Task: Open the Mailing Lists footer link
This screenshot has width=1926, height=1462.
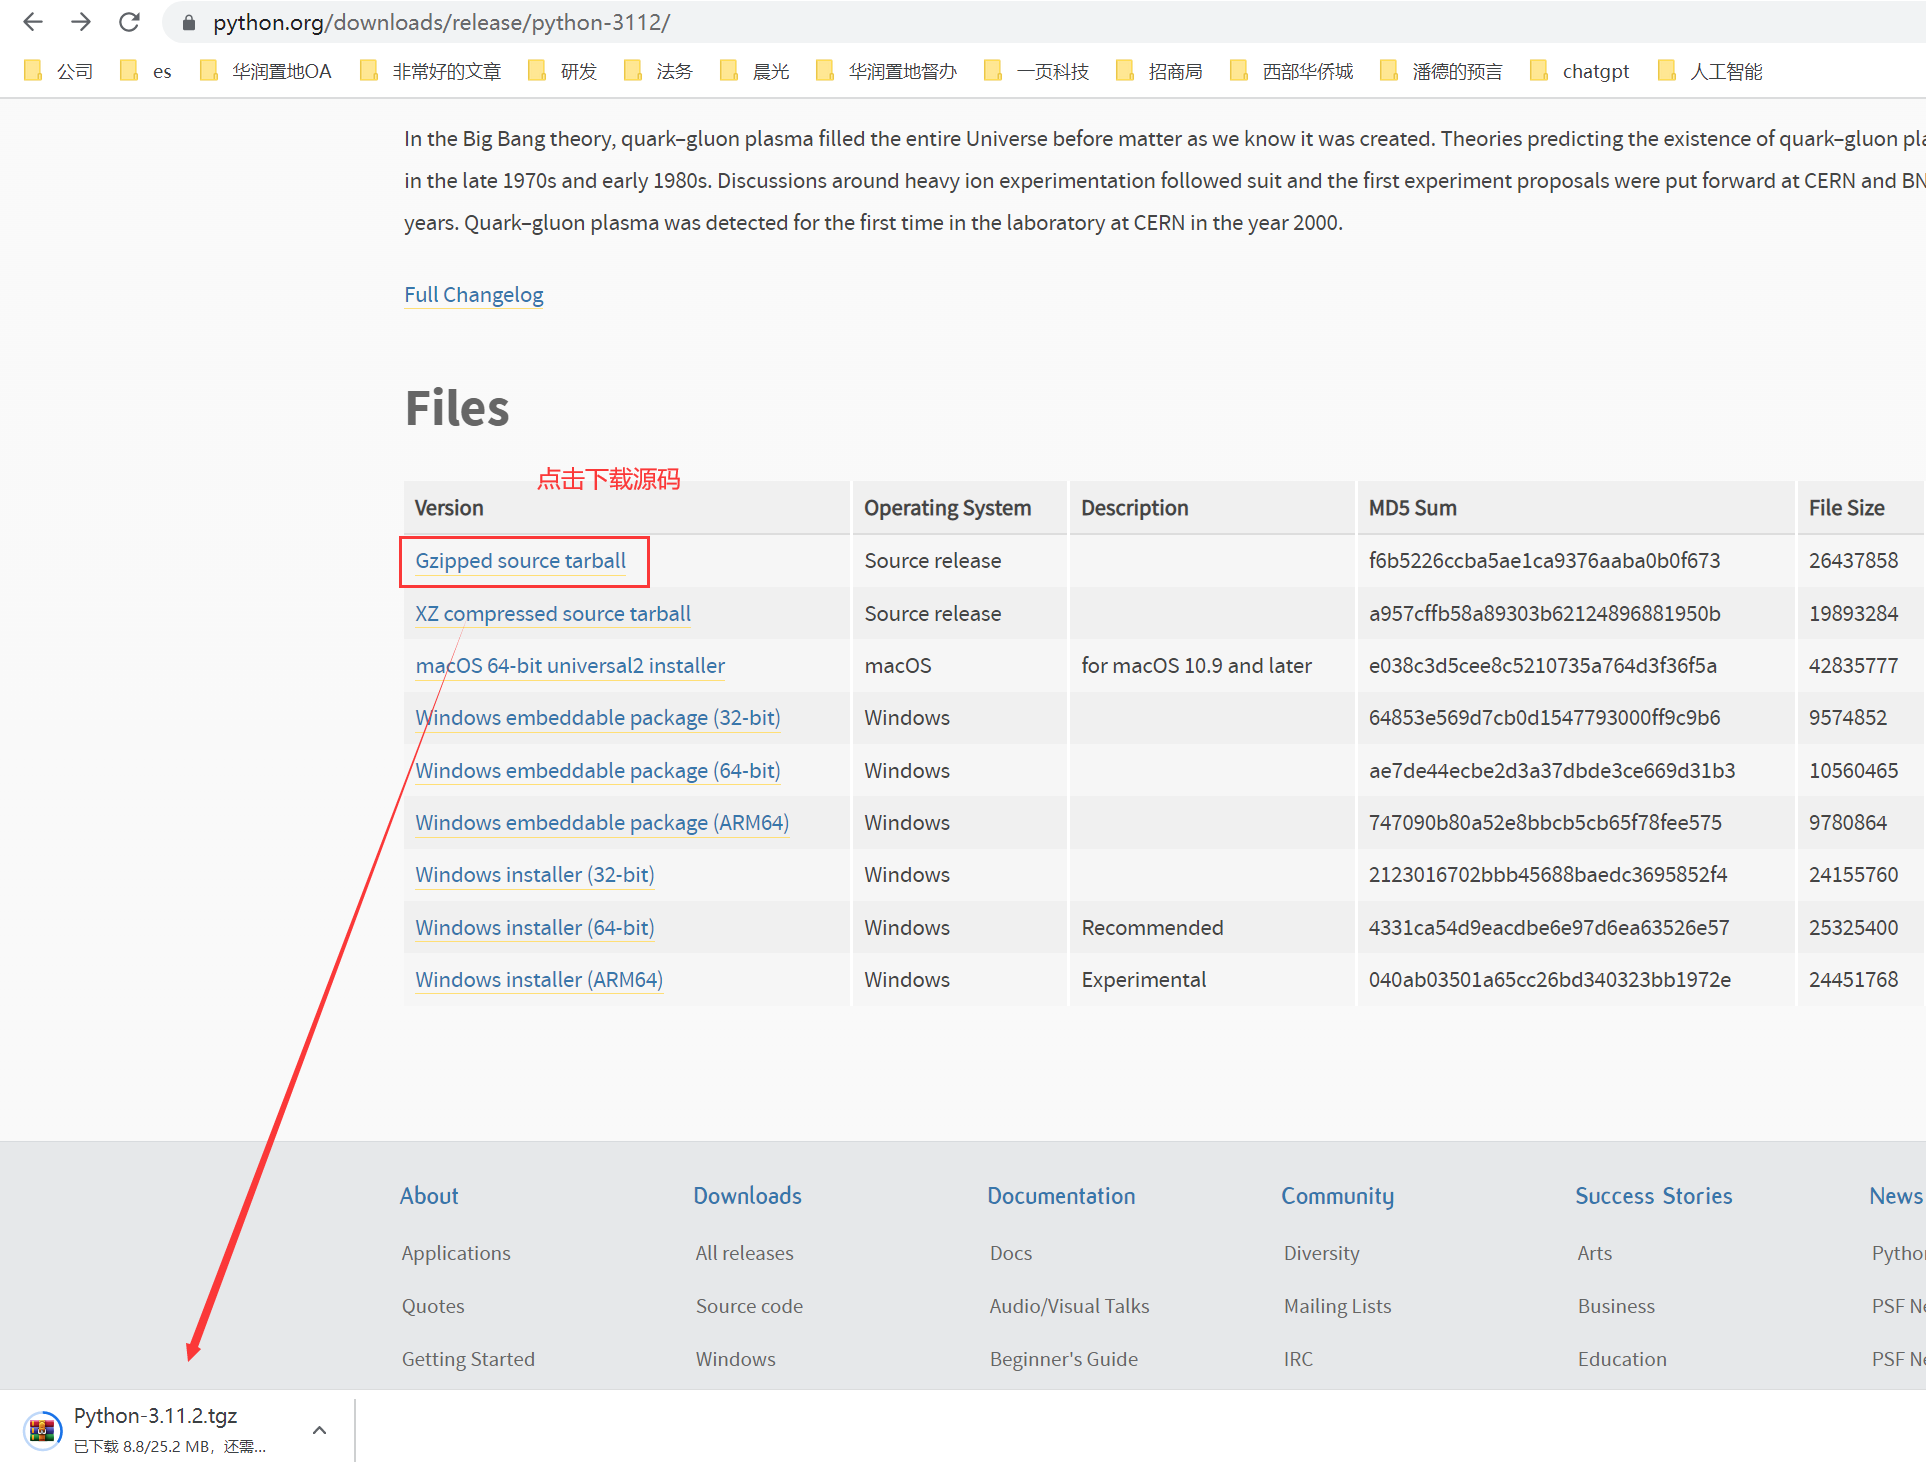Action: [x=1337, y=1306]
